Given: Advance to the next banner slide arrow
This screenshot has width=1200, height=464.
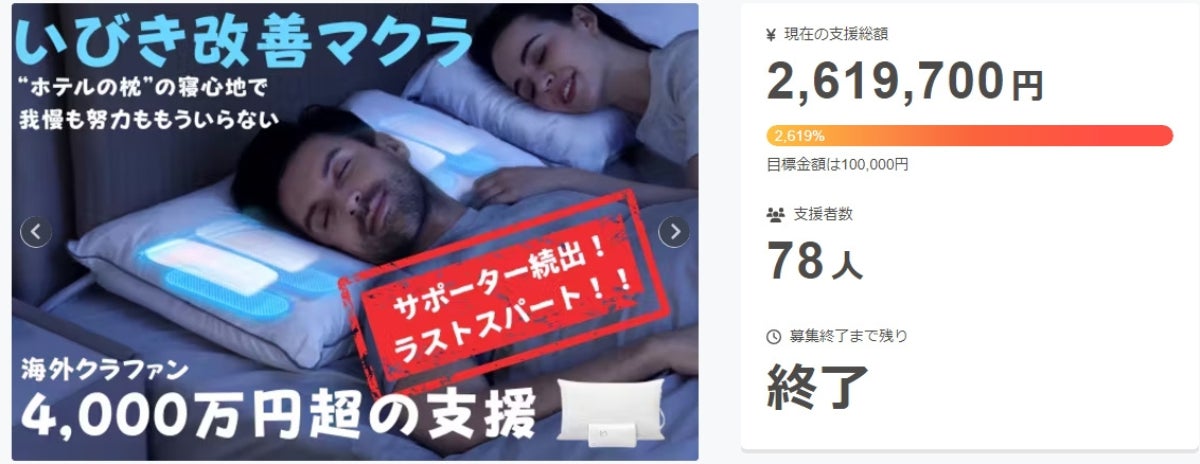Looking at the screenshot, I should pos(674,232).
